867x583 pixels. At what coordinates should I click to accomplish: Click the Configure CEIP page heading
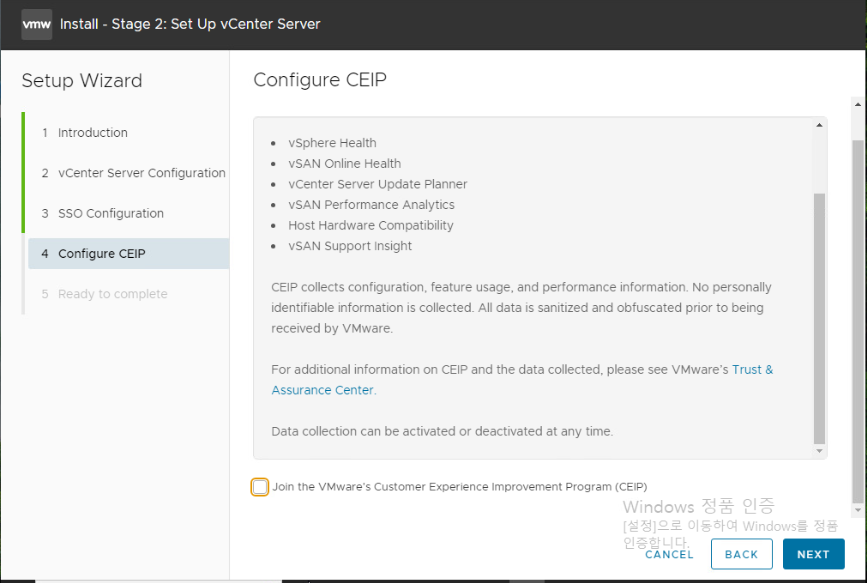click(x=320, y=80)
